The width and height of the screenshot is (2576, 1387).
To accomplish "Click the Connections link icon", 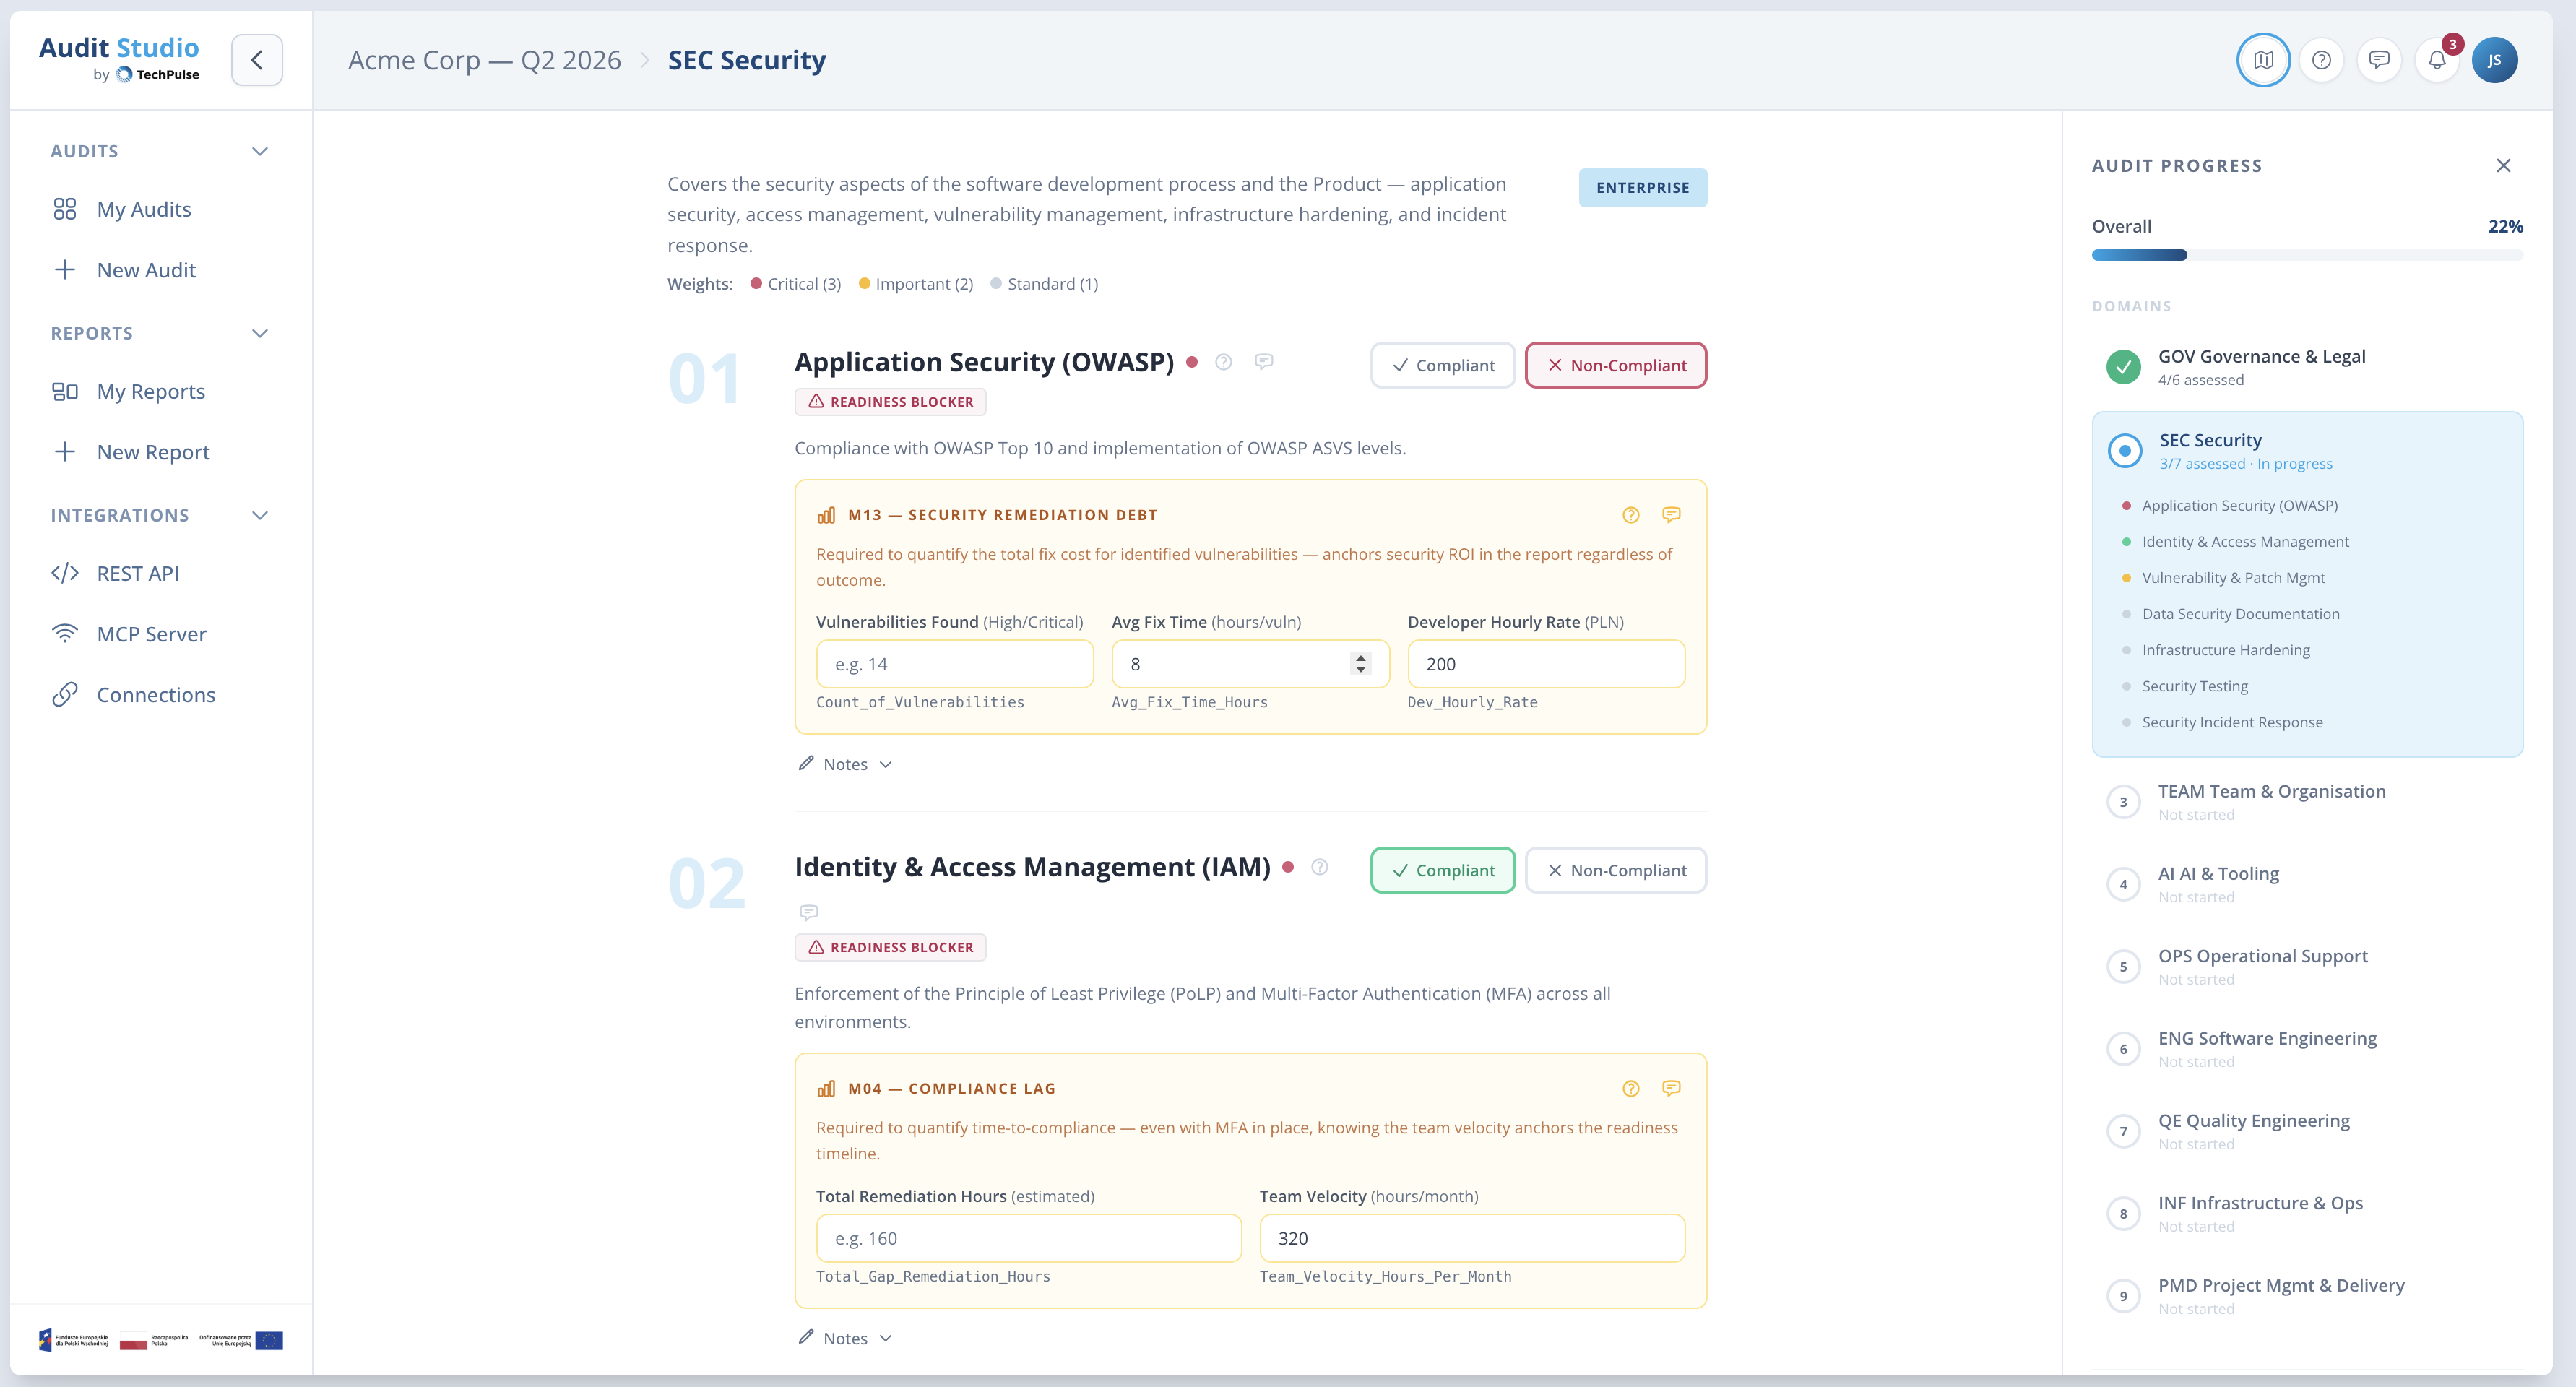I will 65,695.
